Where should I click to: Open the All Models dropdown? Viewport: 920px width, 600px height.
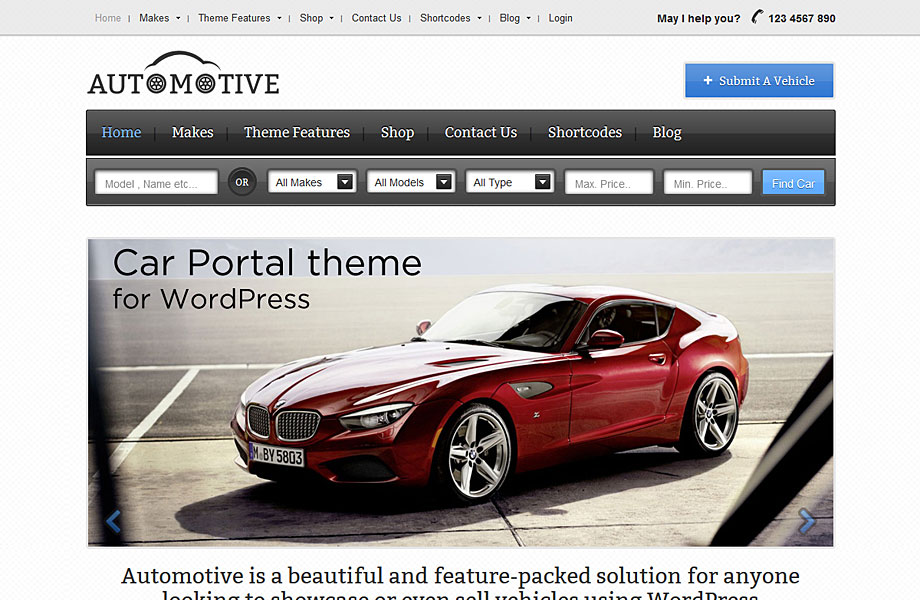[x=411, y=182]
